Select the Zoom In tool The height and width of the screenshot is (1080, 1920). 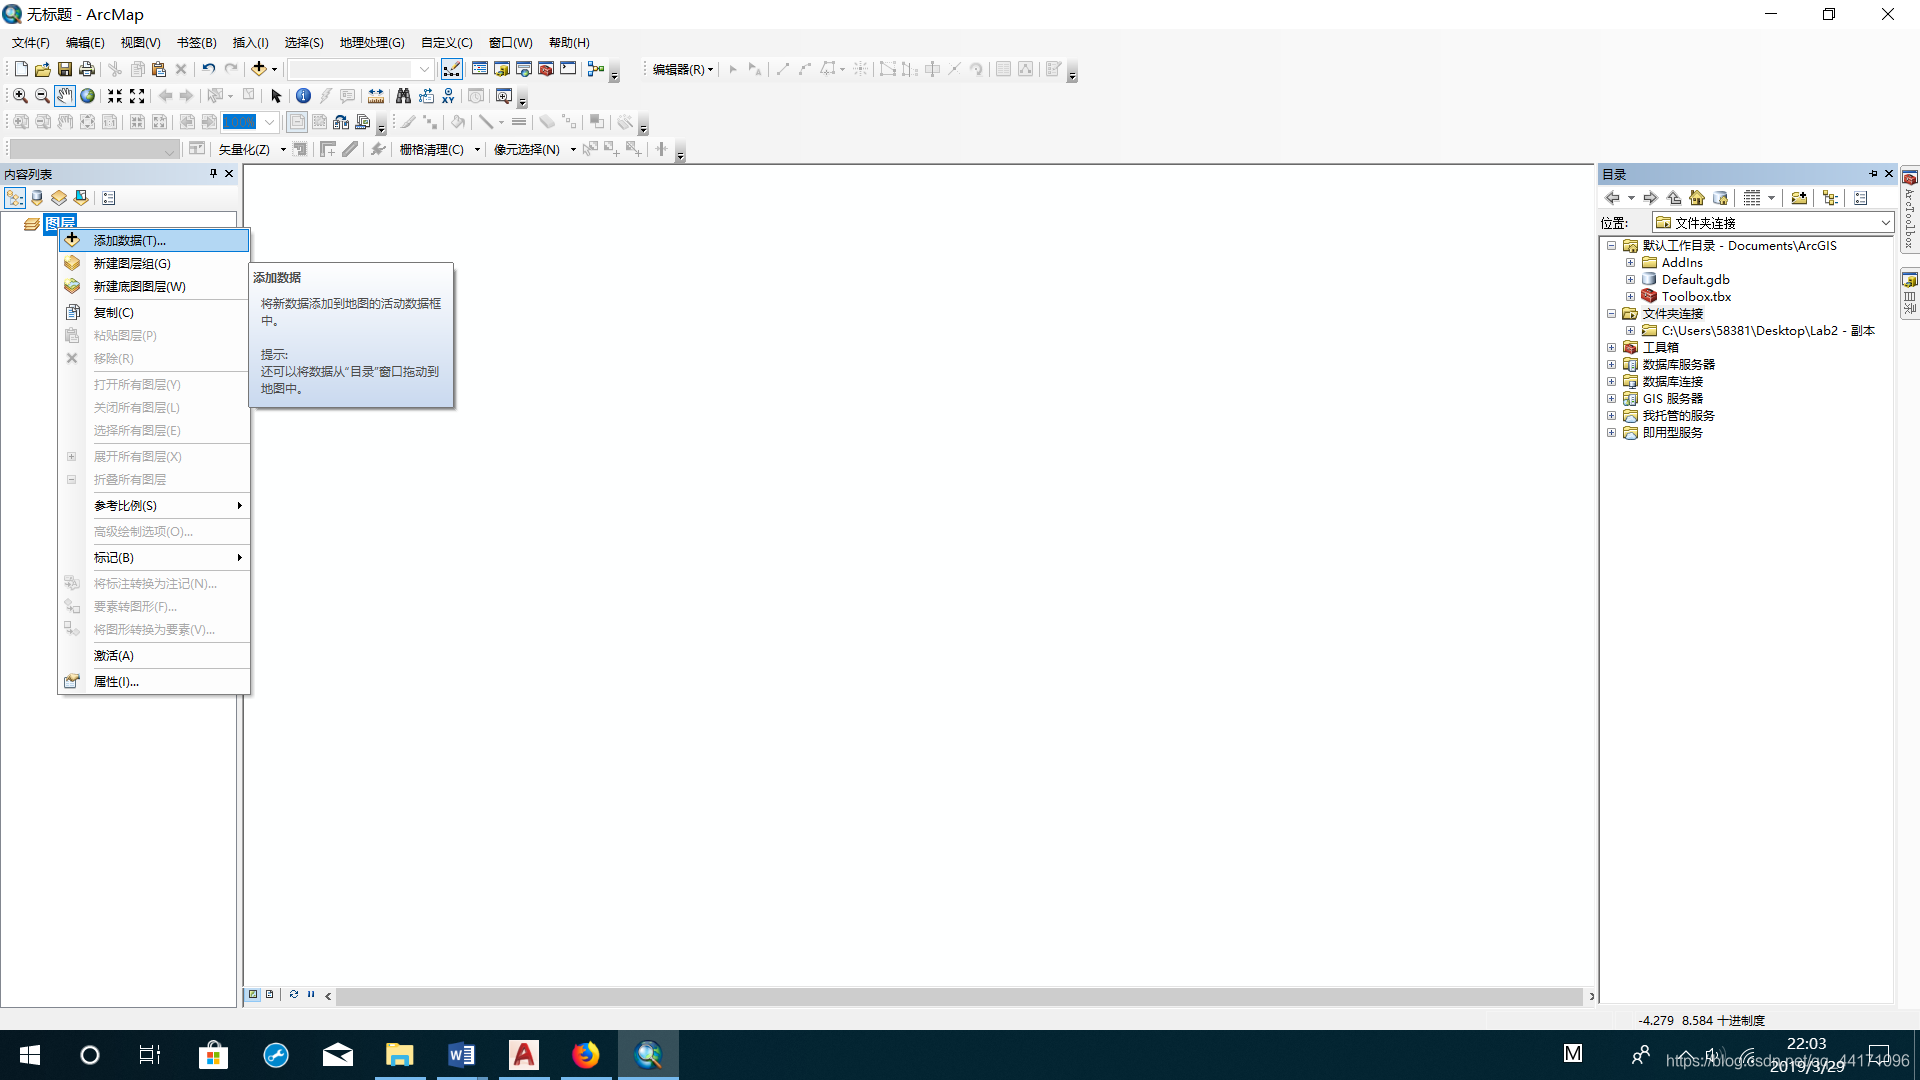coord(20,96)
